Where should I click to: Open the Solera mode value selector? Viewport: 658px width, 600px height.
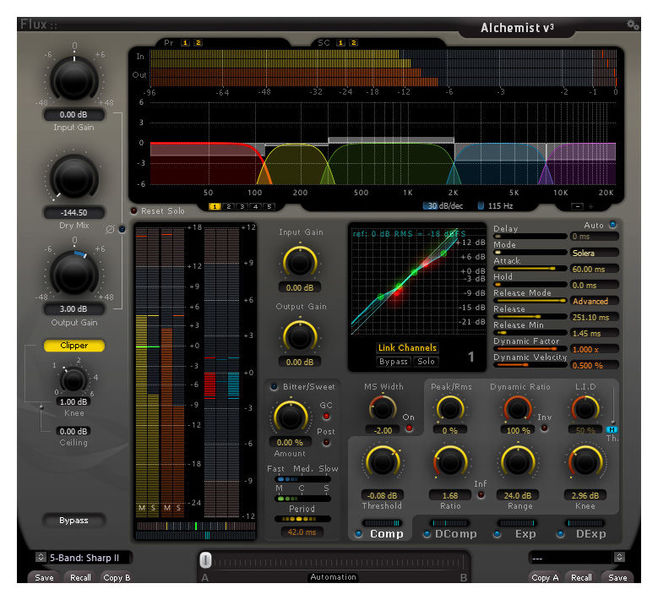594,253
